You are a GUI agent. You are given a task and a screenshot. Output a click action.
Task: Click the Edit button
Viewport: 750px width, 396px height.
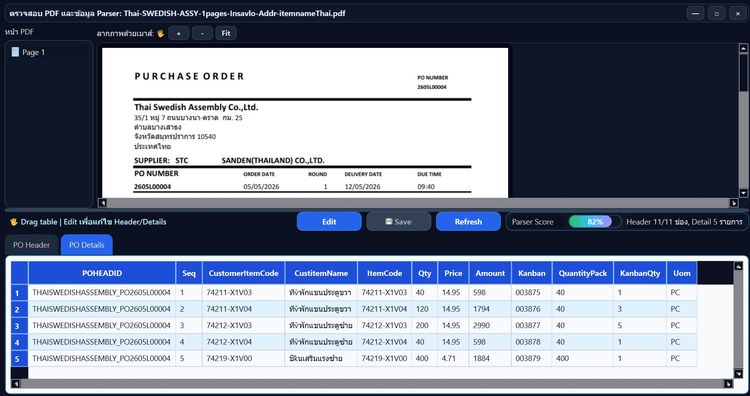pos(329,221)
